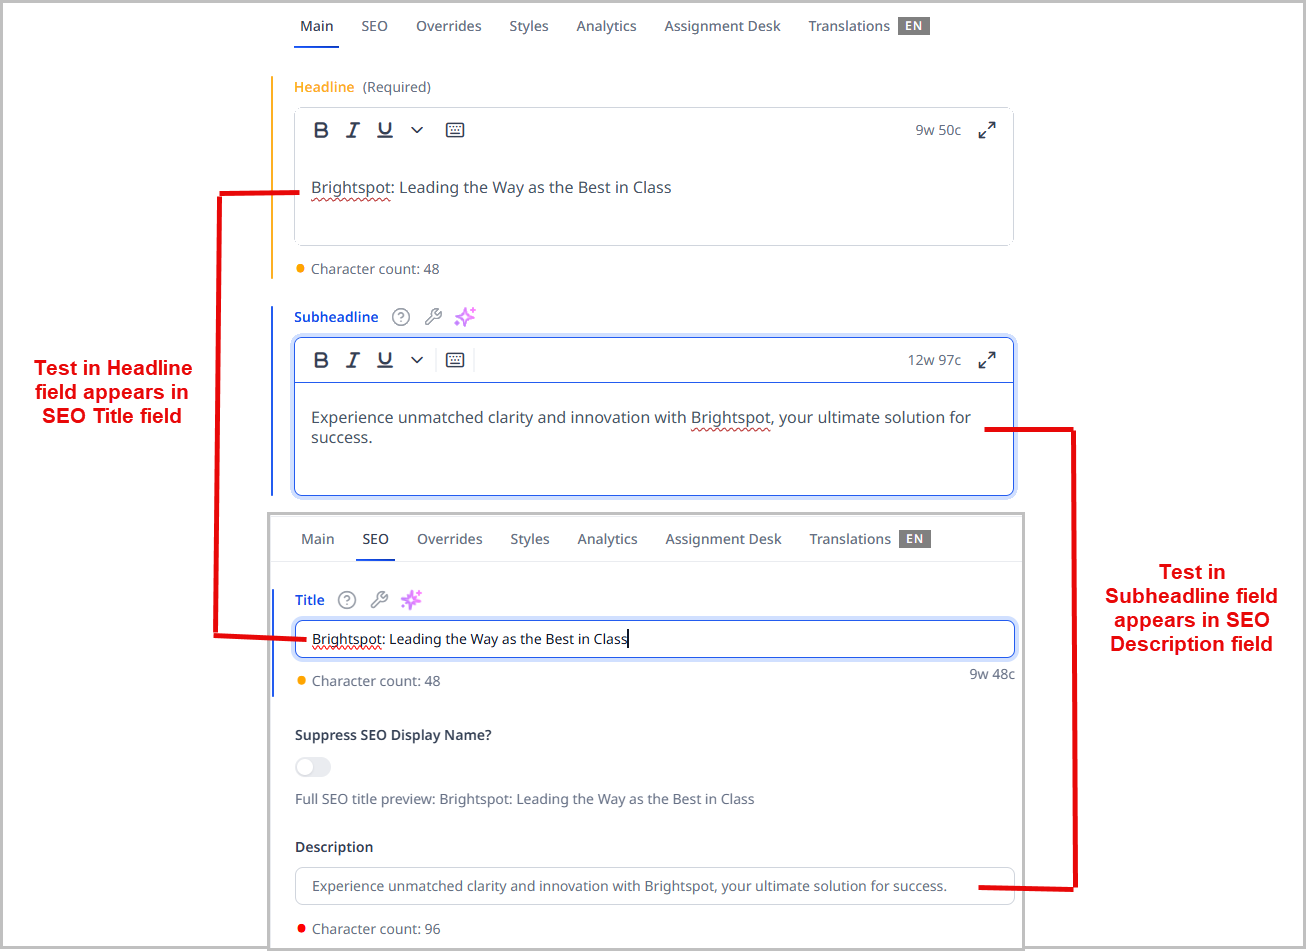Expand the Headline editor to fullscreen
This screenshot has height=951, width=1306.
(986, 129)
